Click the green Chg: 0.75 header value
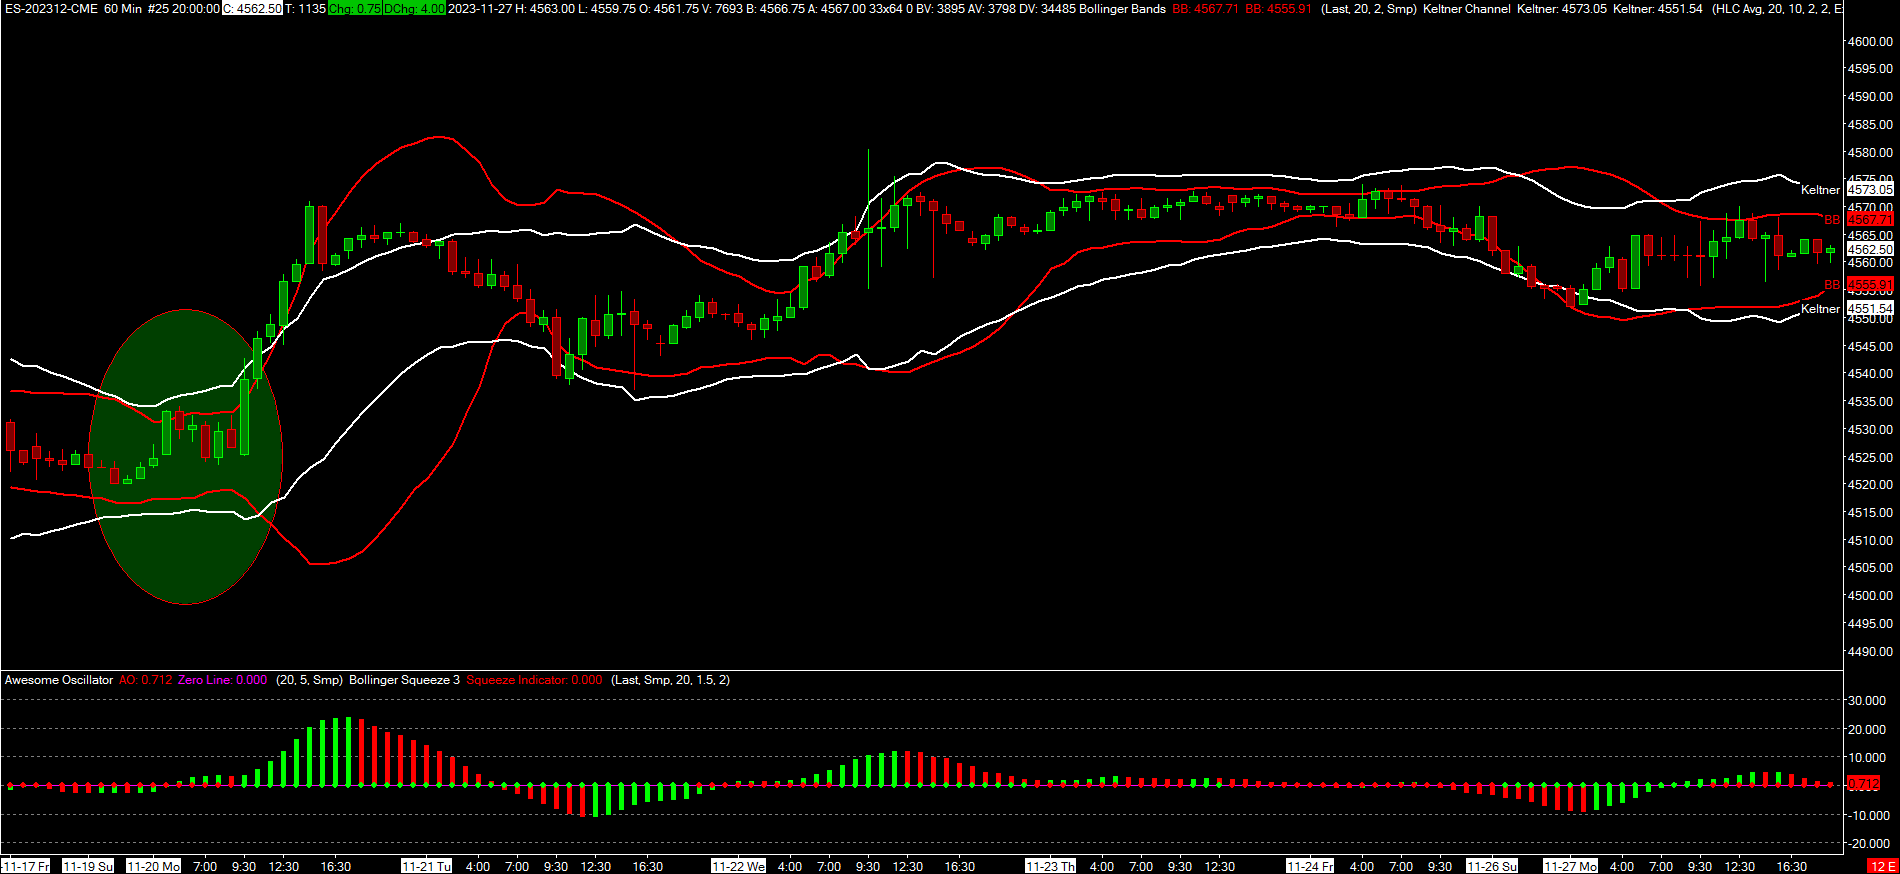This screenshot has height=874, width=1900. click(354, 9)
